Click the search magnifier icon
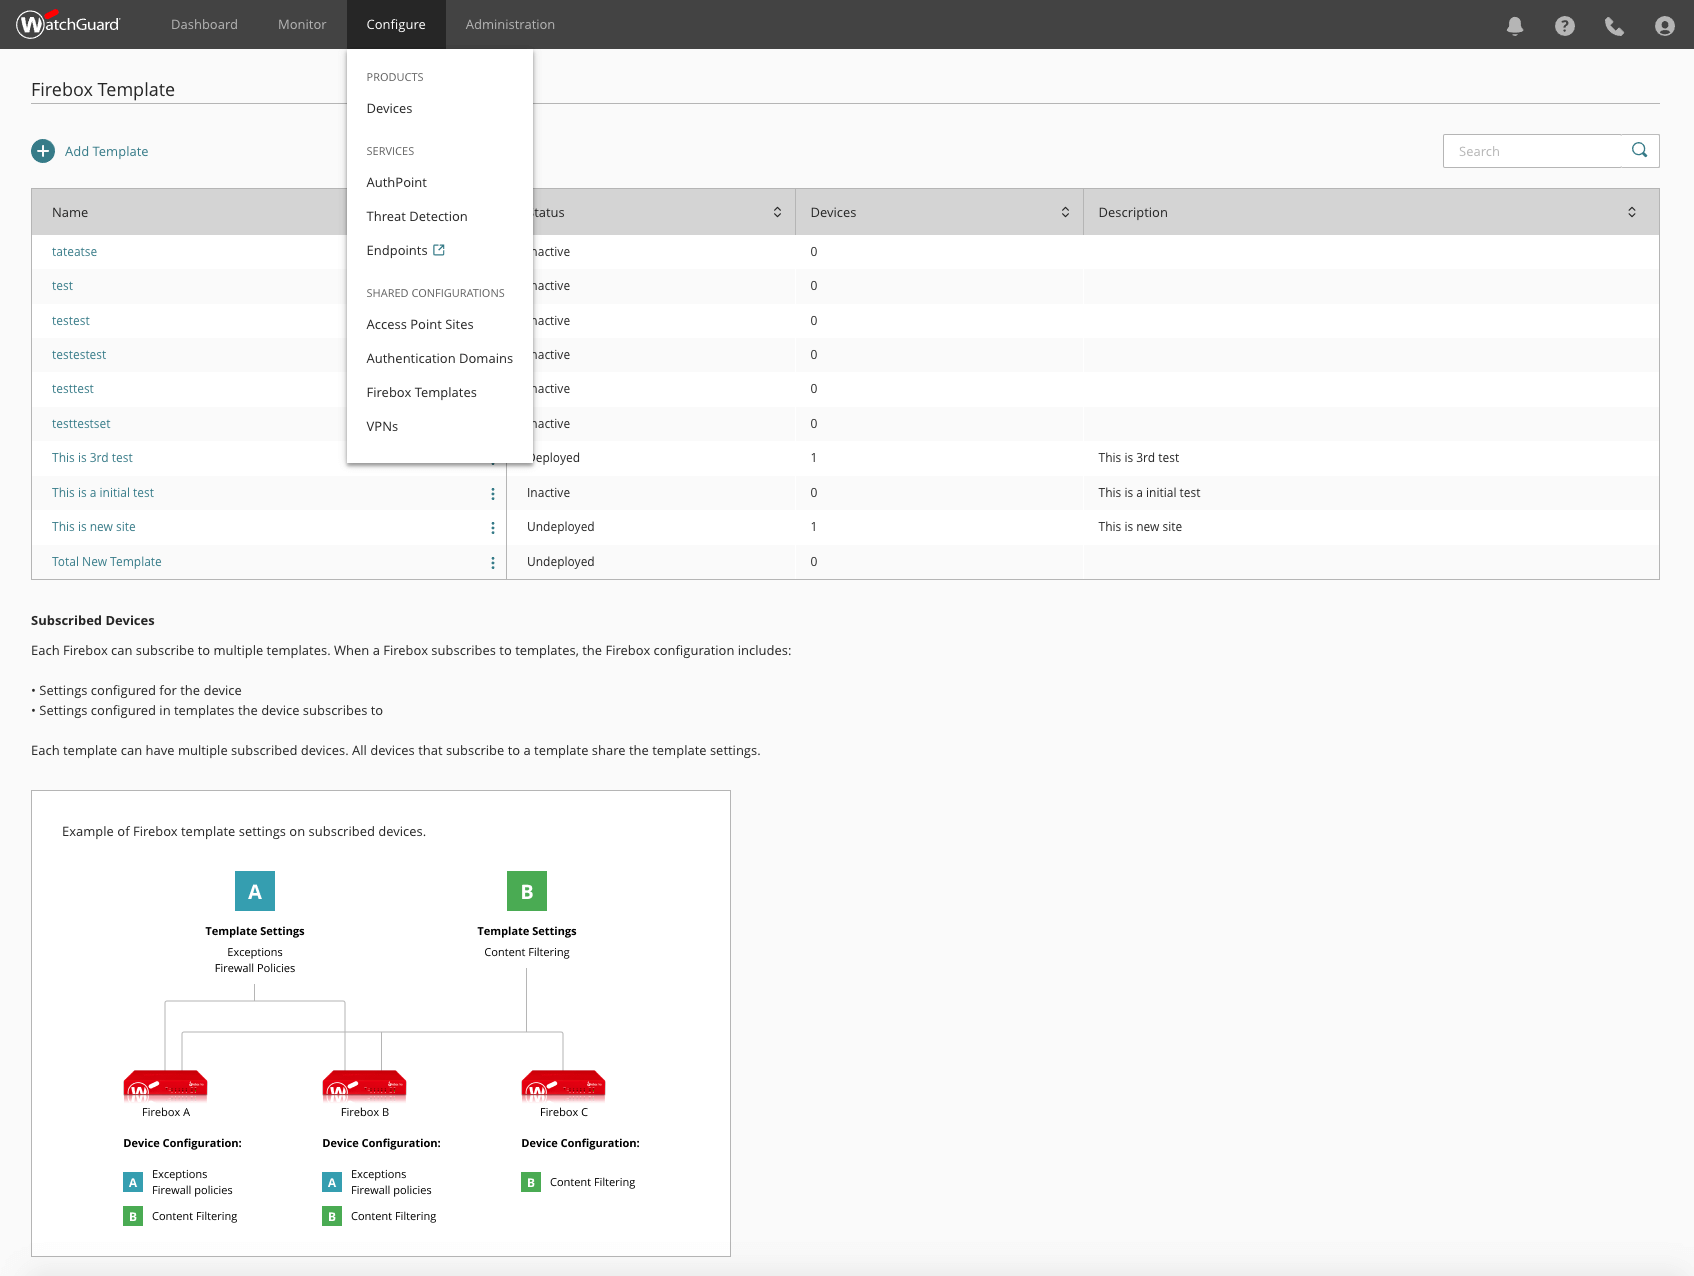Viewport: 1694px width, 1276px height. 1639,151
